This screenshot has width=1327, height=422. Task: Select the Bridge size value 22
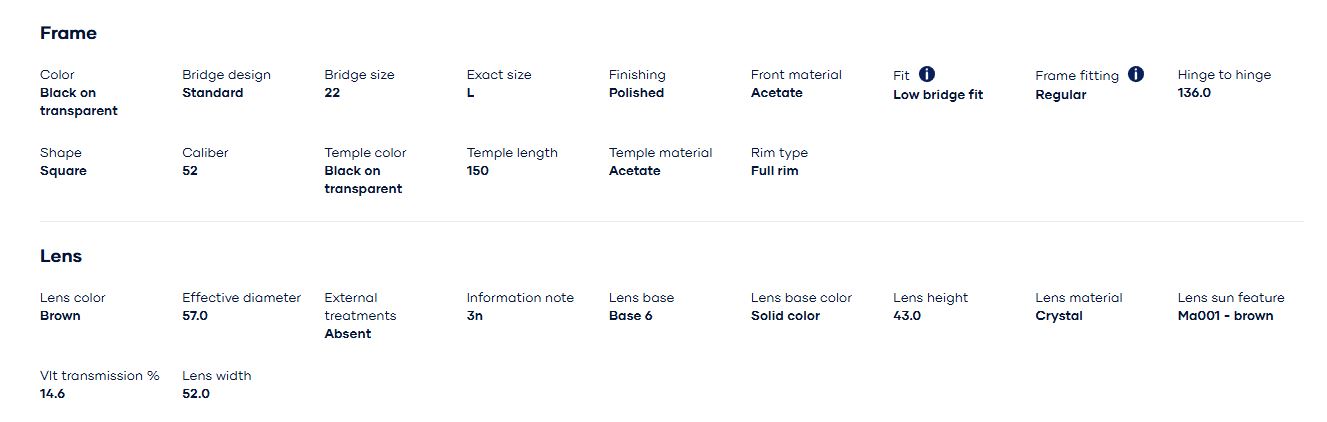[332, 93]
